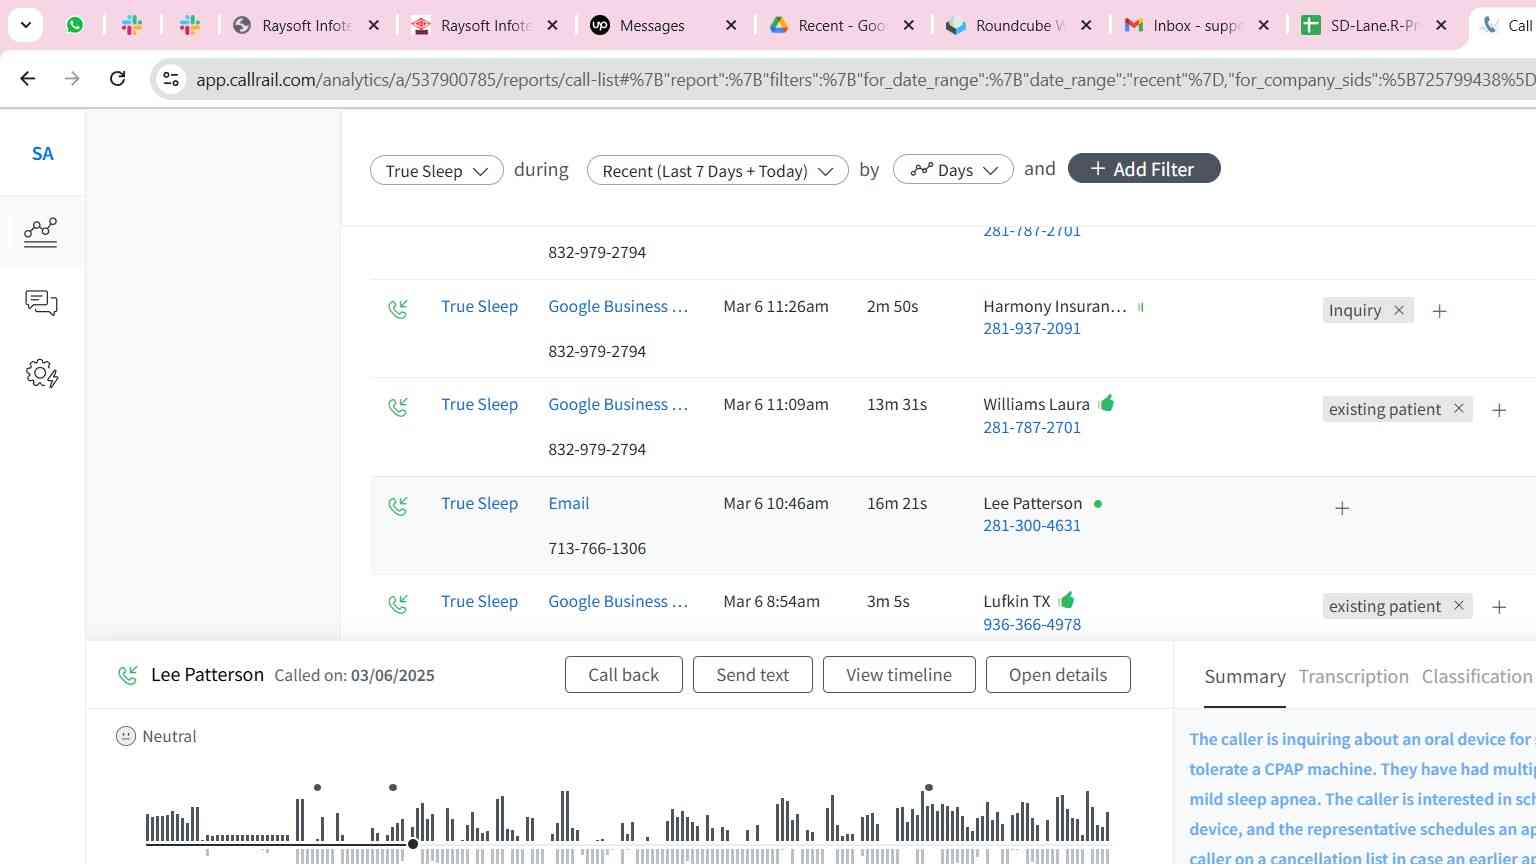
Task: Expand the True Sleep company dropdown
Action: [x=436, y=170]
